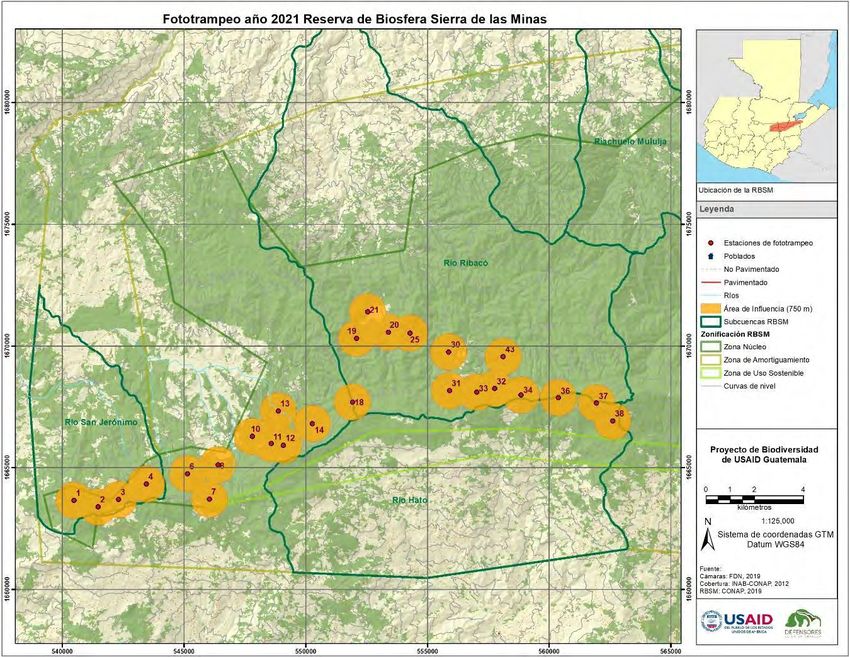The width and height of the screenshot is (850, 657).
Task: Click the Río Hato label
Action: tap(410, 499)
